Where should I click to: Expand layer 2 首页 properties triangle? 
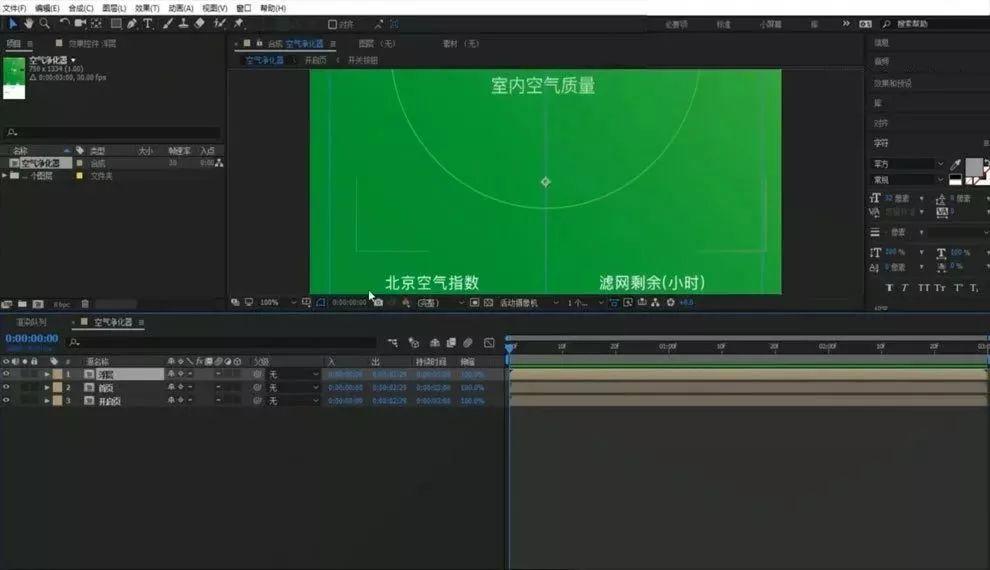(x=47, y=388)
